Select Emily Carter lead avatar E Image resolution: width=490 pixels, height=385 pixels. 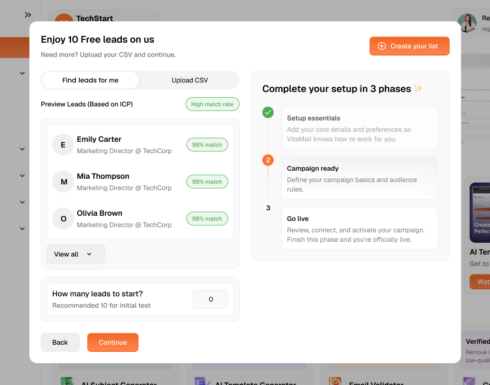tap(63, 145)
